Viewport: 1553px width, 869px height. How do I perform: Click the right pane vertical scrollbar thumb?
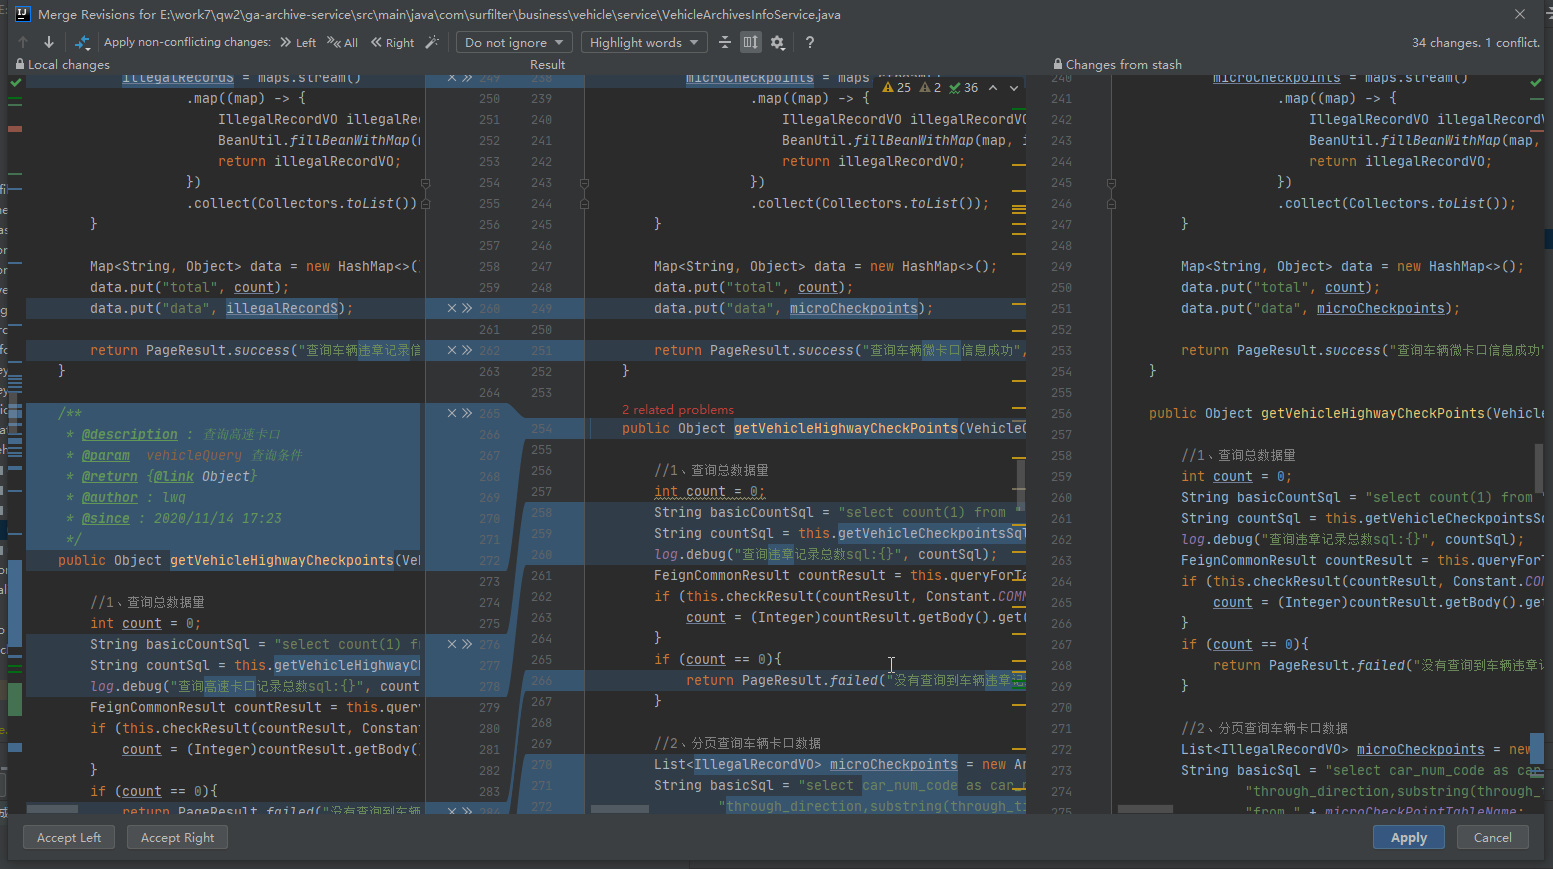click(x=1538, y=468)
